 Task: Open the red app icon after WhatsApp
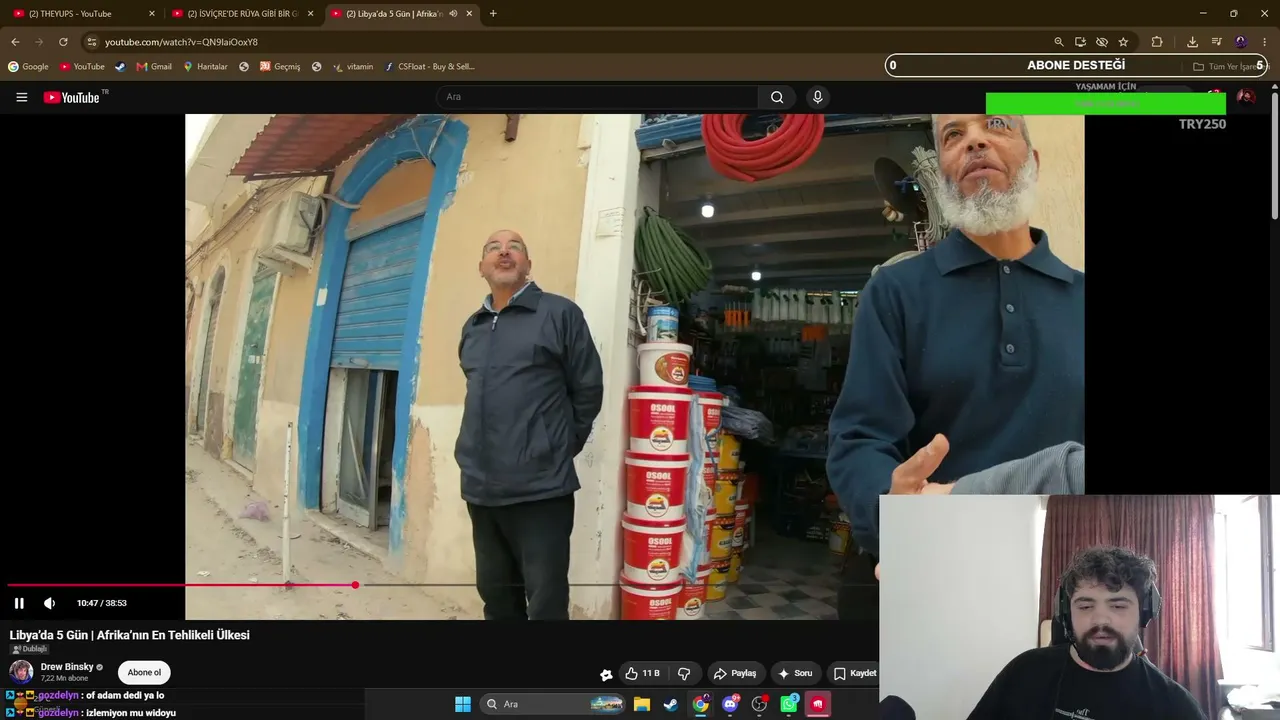[x=818, y=704]
